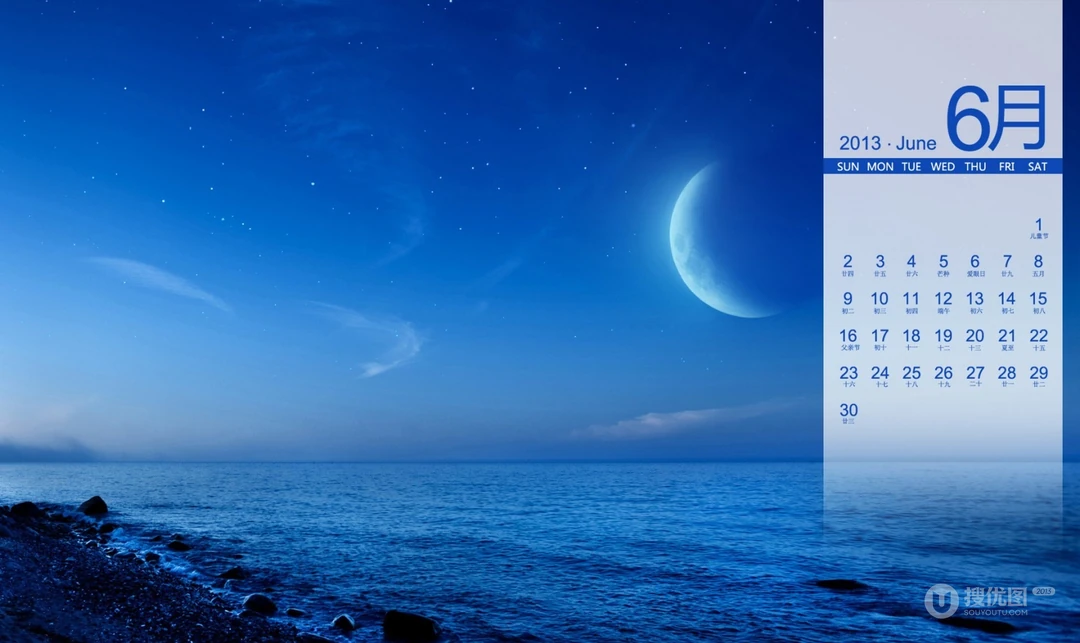Select the SAT weekday header
This screenshot has height=643, width=1080.
click(x=1038, y=167)
